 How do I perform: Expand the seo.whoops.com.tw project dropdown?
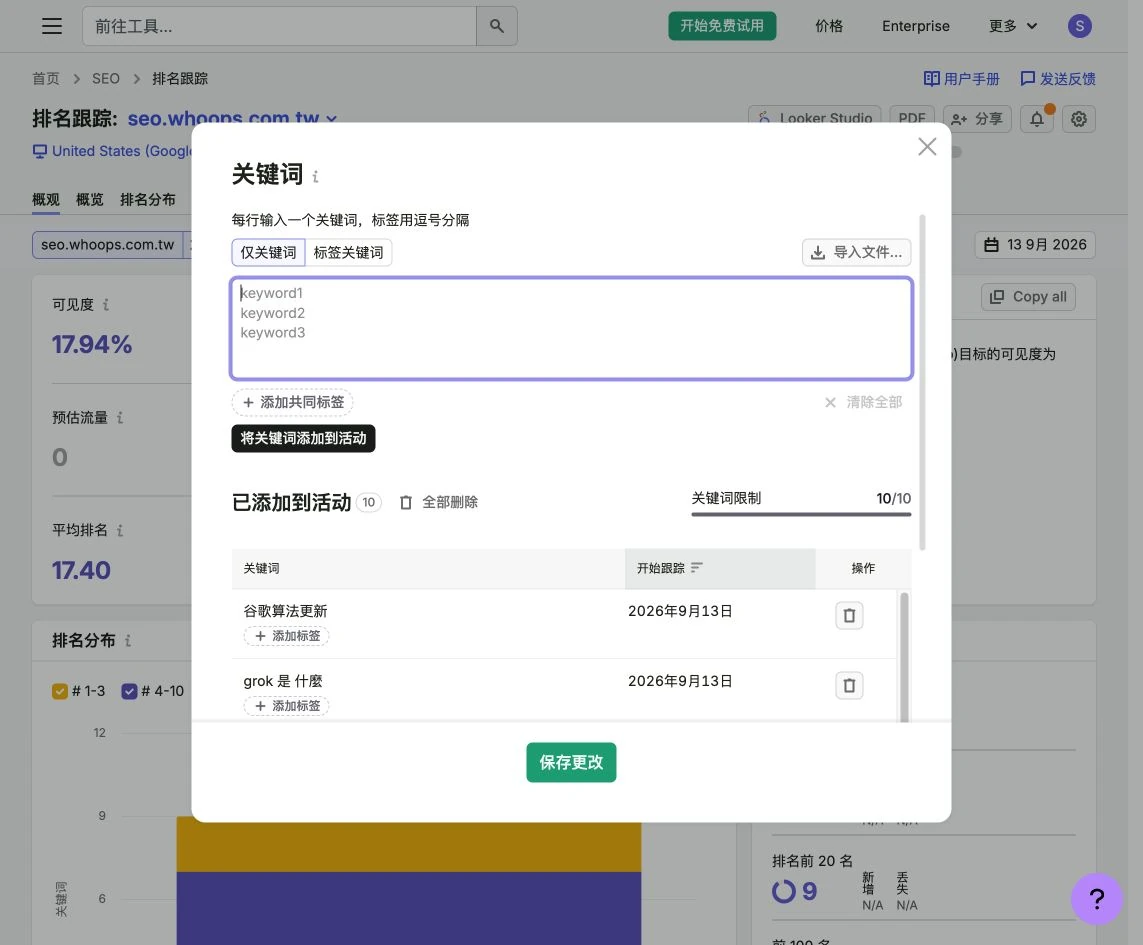(x=232, y=119)
